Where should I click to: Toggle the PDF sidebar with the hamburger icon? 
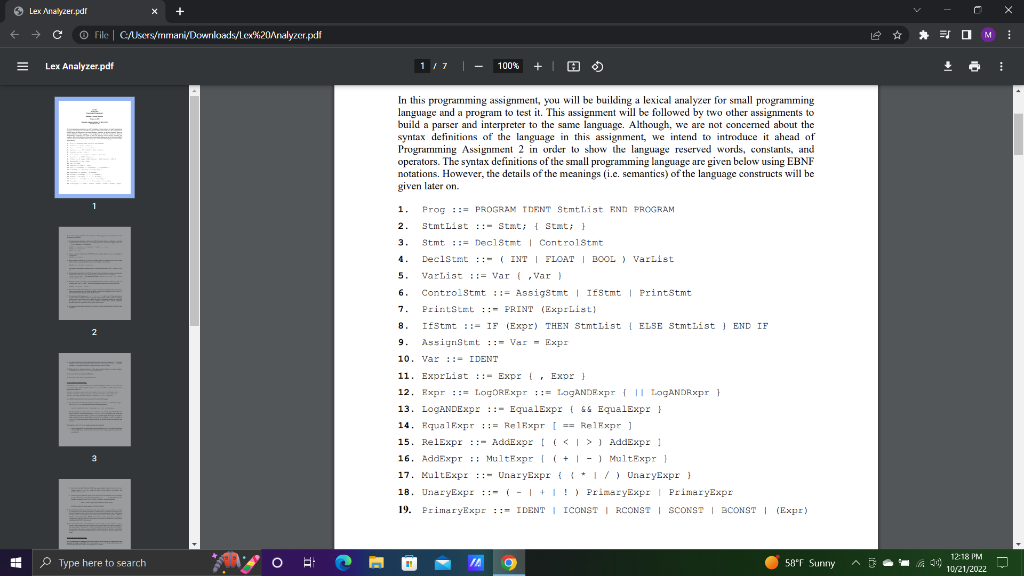(21, 66)
